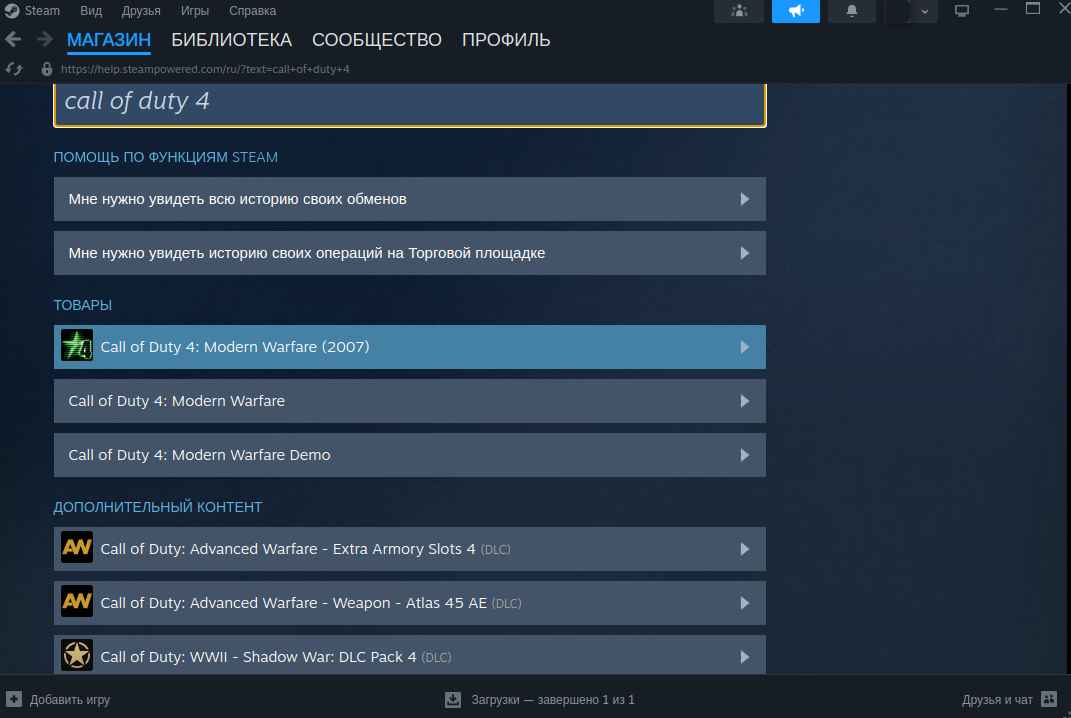Click arrow on Modern Warfare Demo row

[x=745, y=455]
